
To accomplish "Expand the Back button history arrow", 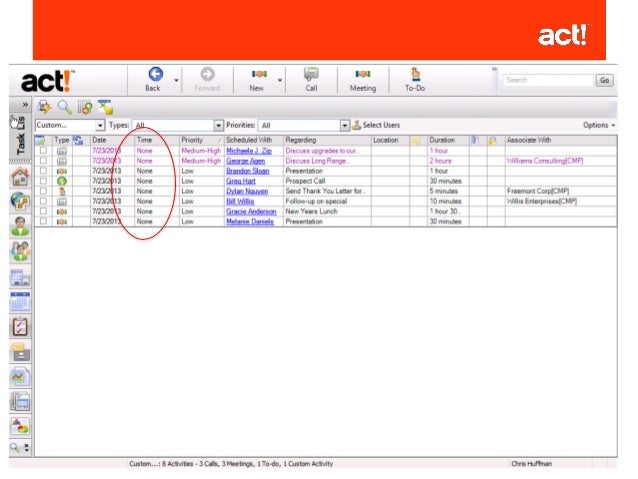I will [x=176, y=80].
